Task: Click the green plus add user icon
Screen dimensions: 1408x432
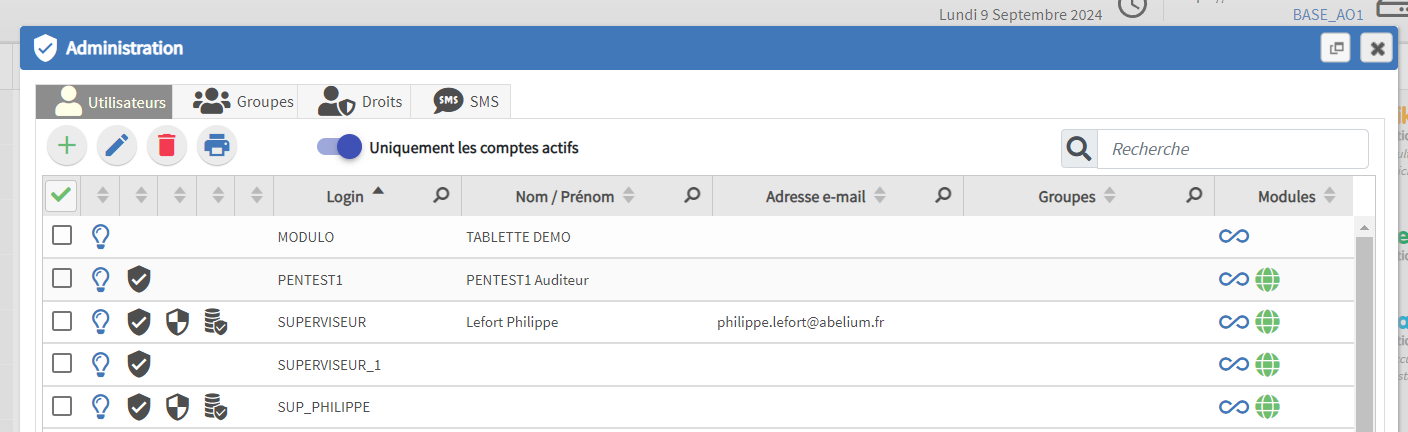Action: [67, 146]
